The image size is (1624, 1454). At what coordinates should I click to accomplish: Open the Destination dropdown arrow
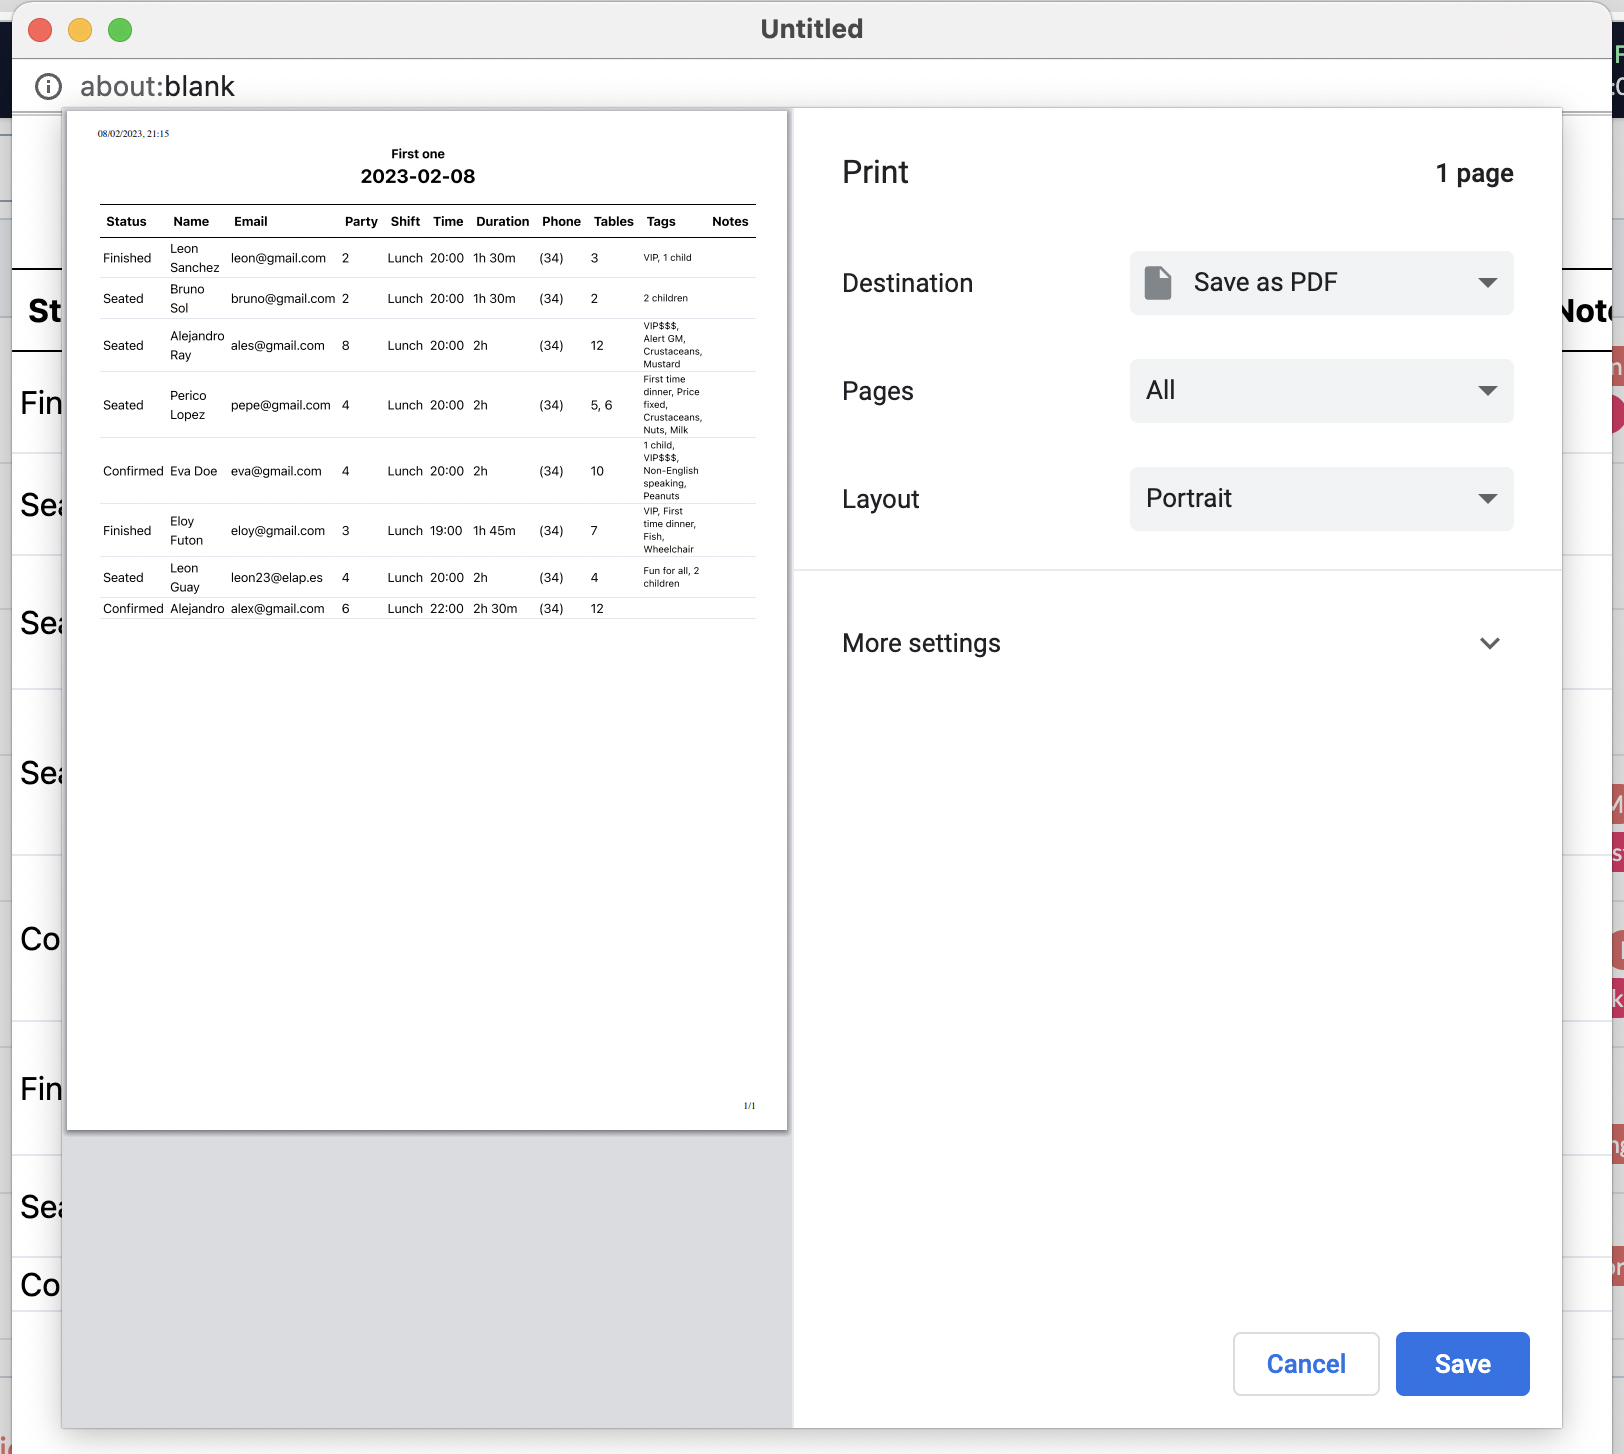click(x=1487, y=283)
